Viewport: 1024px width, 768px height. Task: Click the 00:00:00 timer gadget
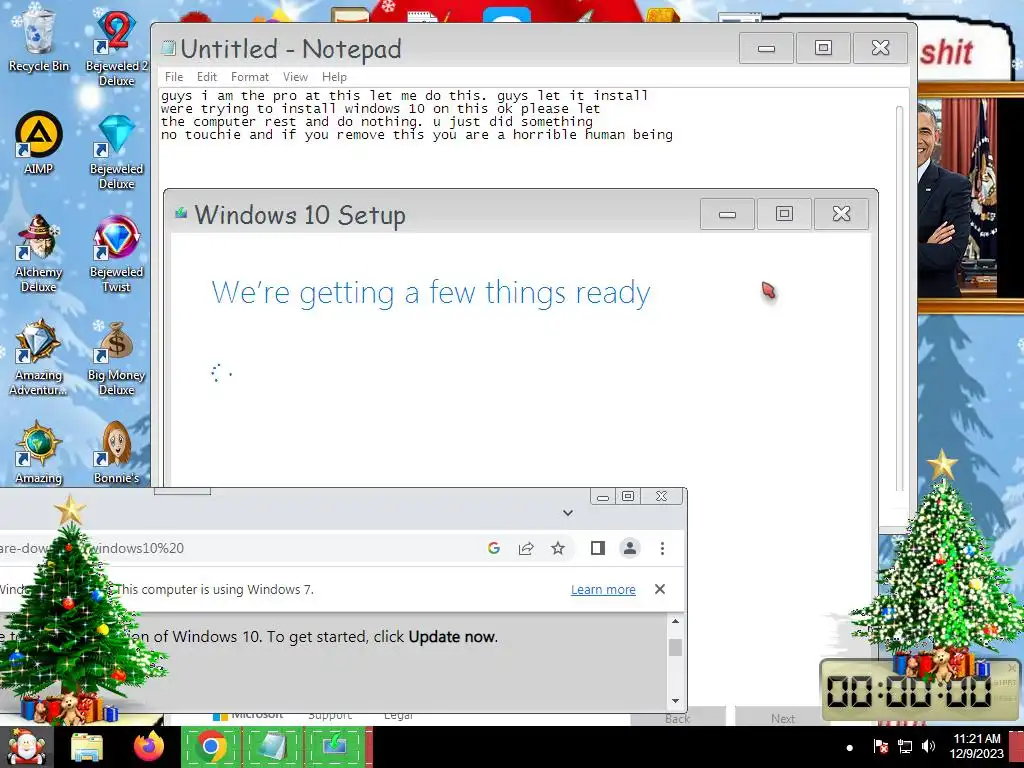(x=920, y=690)
